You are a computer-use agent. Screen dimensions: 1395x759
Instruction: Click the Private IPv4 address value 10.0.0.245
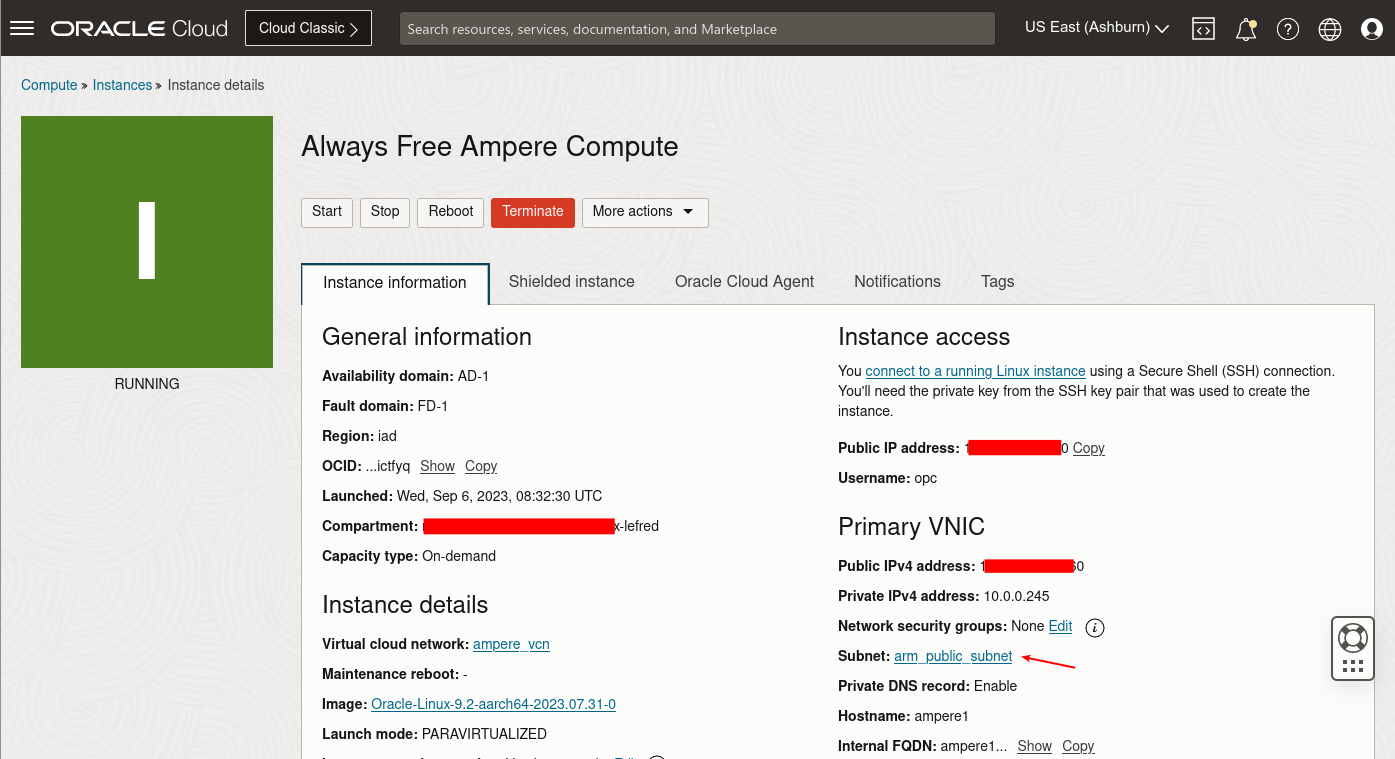click(x=1017, y=596)
